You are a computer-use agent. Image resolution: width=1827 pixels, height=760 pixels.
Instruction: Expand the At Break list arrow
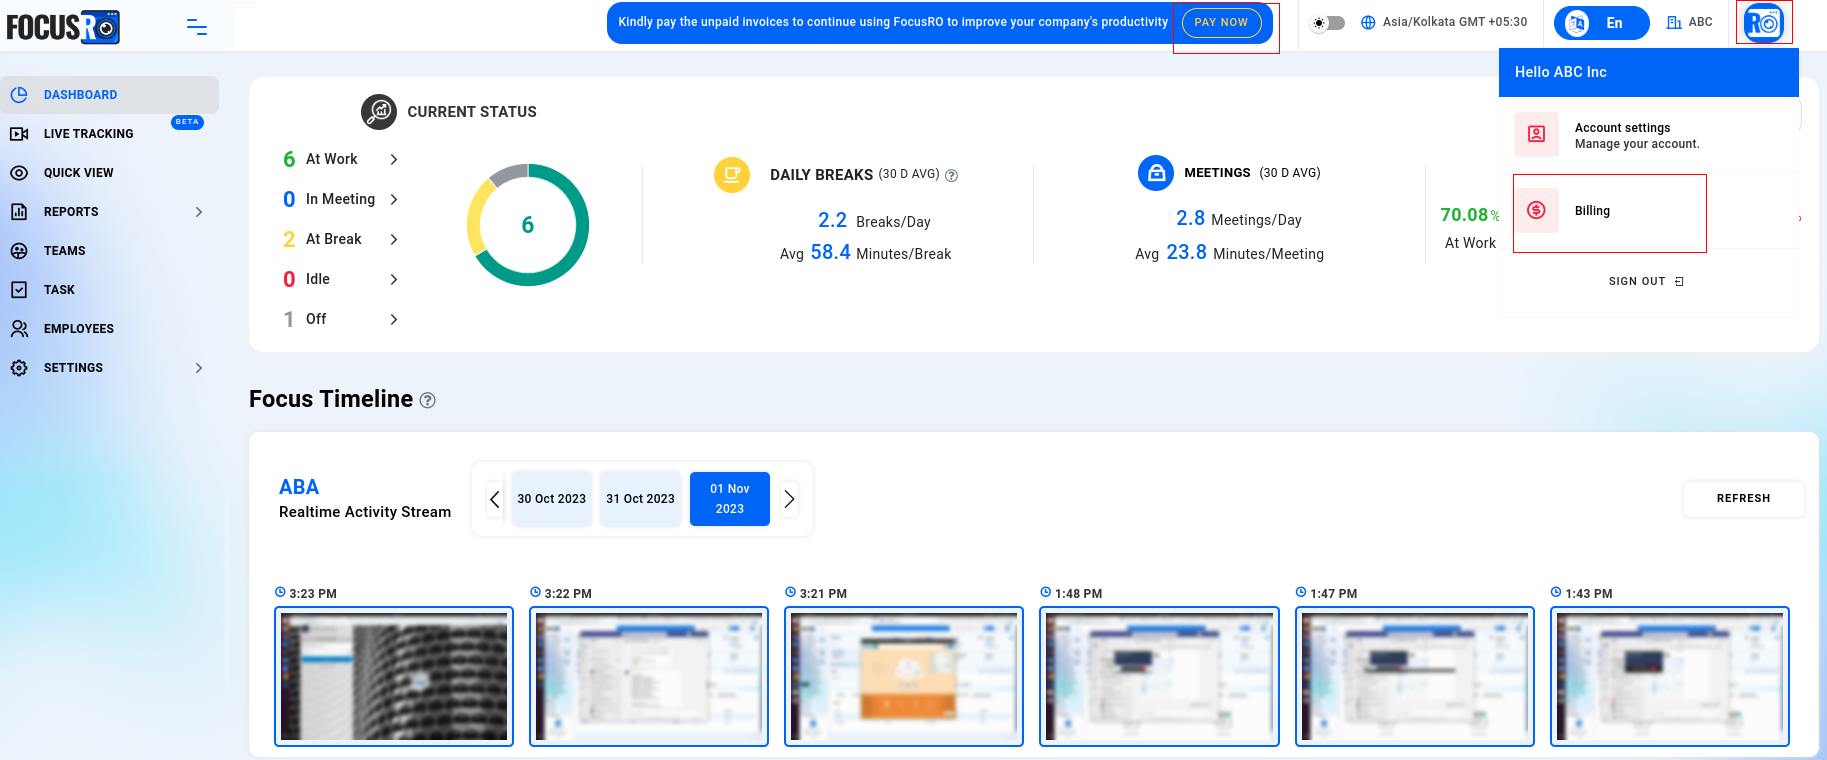tap(394, 240)
